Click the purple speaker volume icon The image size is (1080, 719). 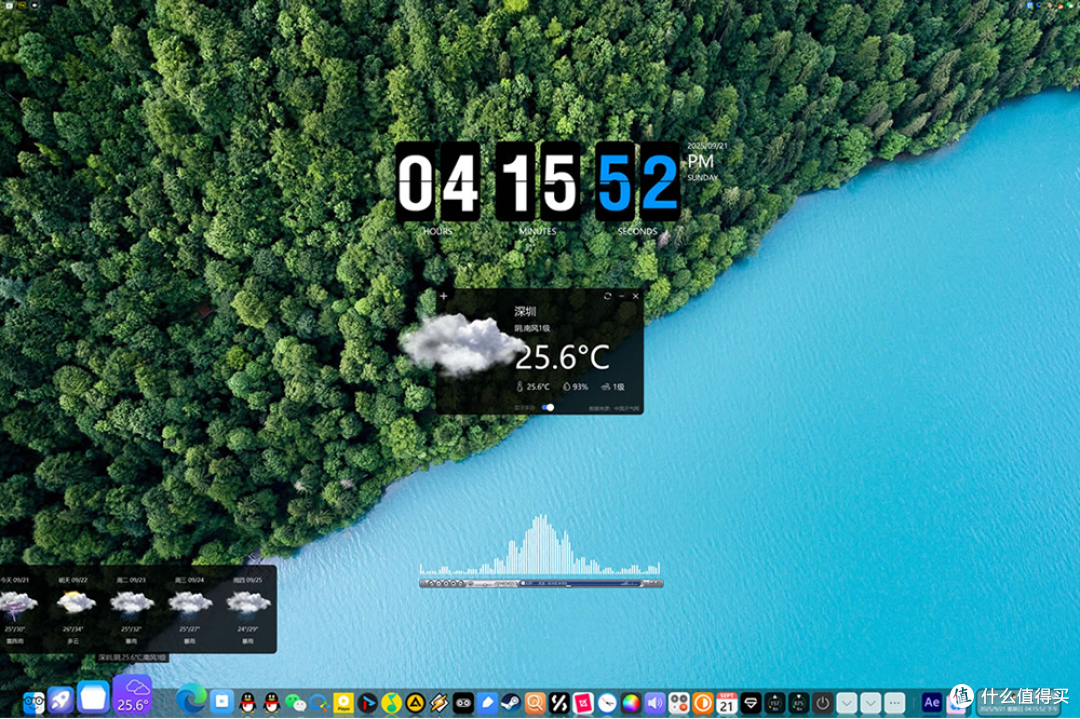655,702
